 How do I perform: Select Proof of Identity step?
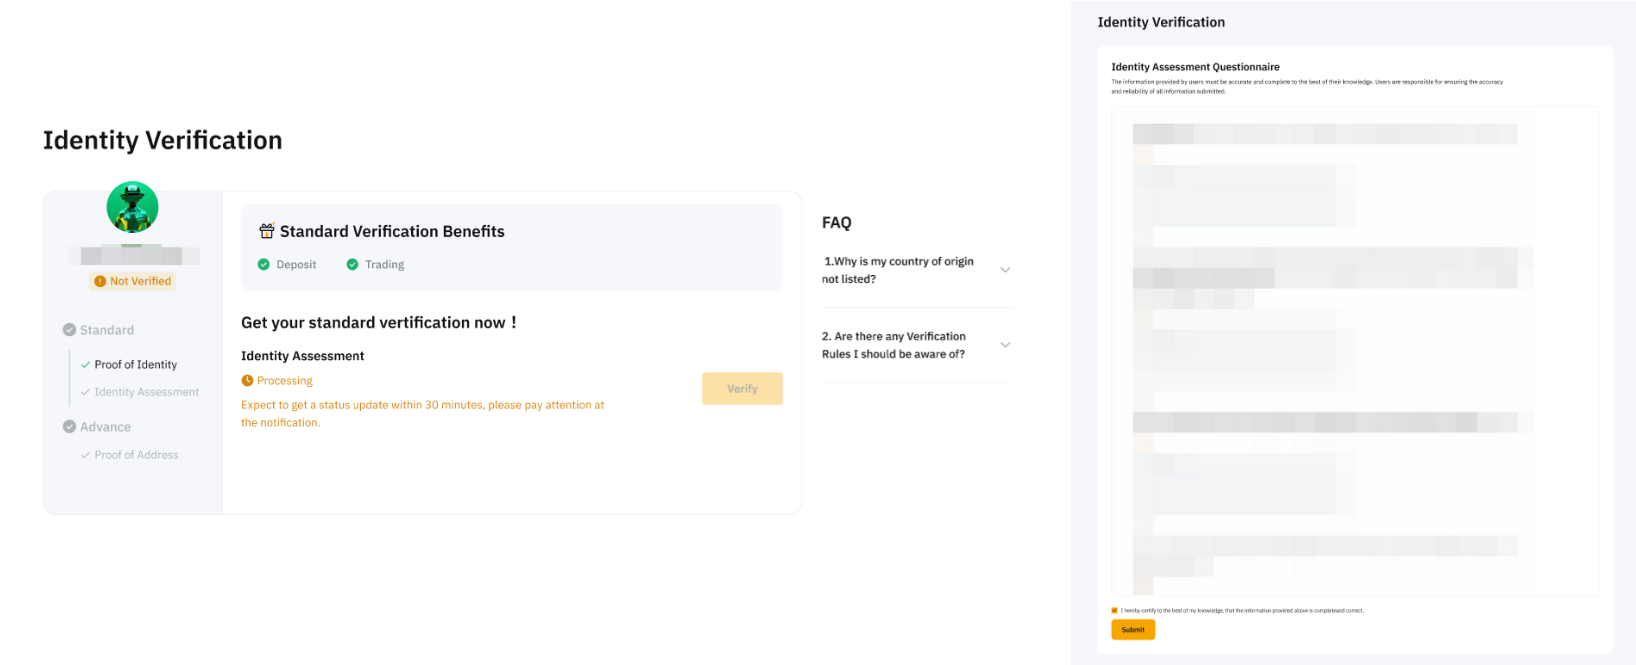pos(135,365)
